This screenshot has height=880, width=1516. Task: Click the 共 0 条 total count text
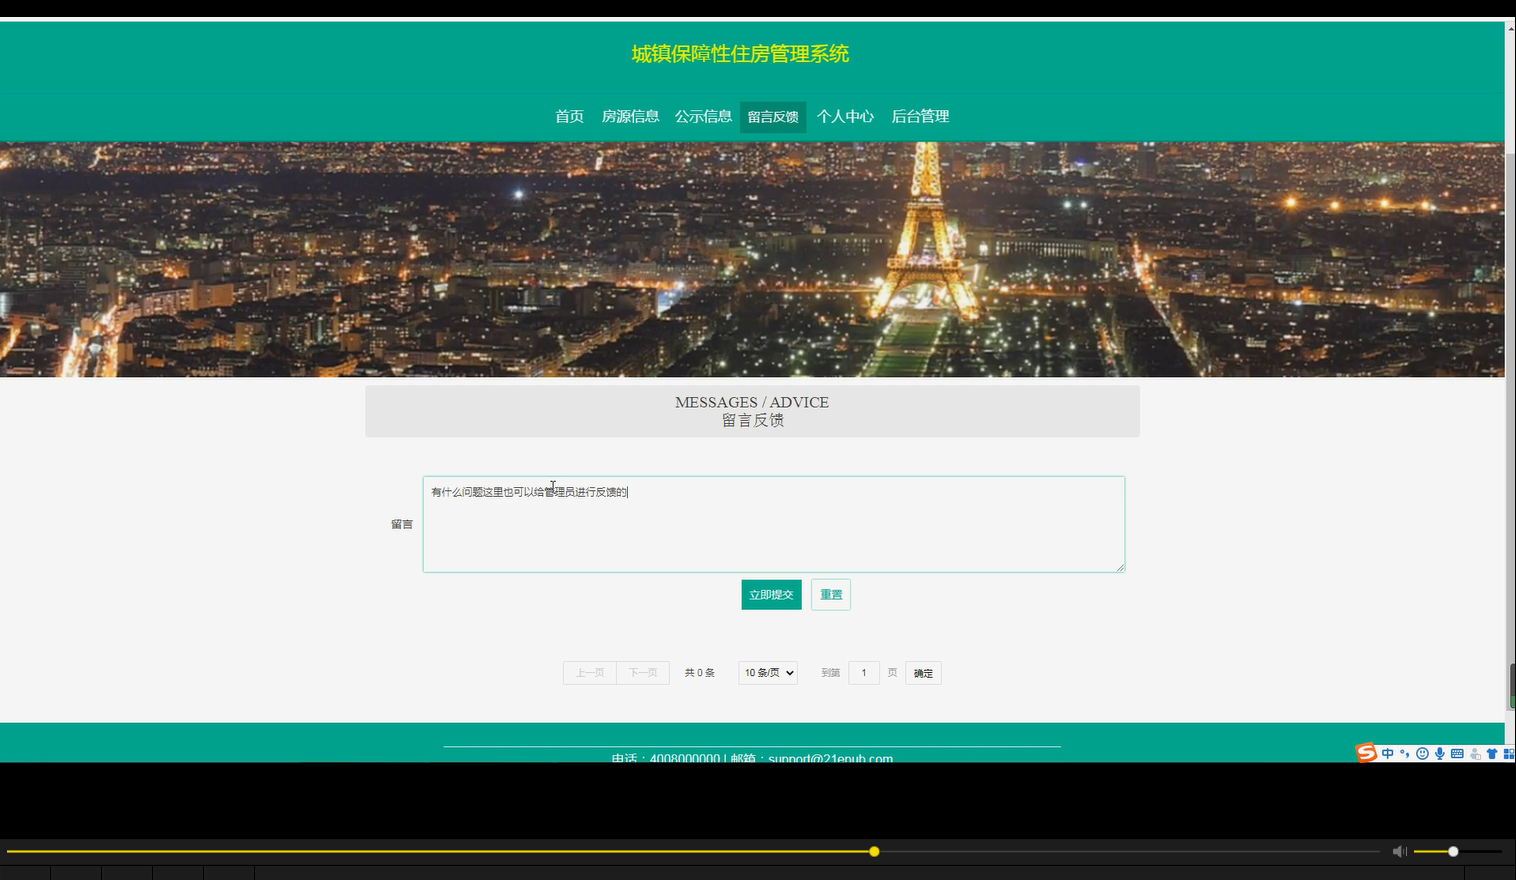700,673
